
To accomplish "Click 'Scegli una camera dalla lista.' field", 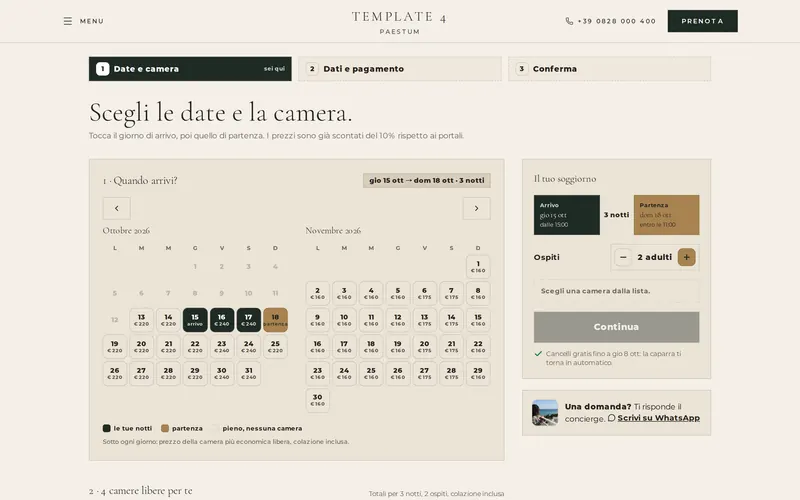I will click(616, 291).
